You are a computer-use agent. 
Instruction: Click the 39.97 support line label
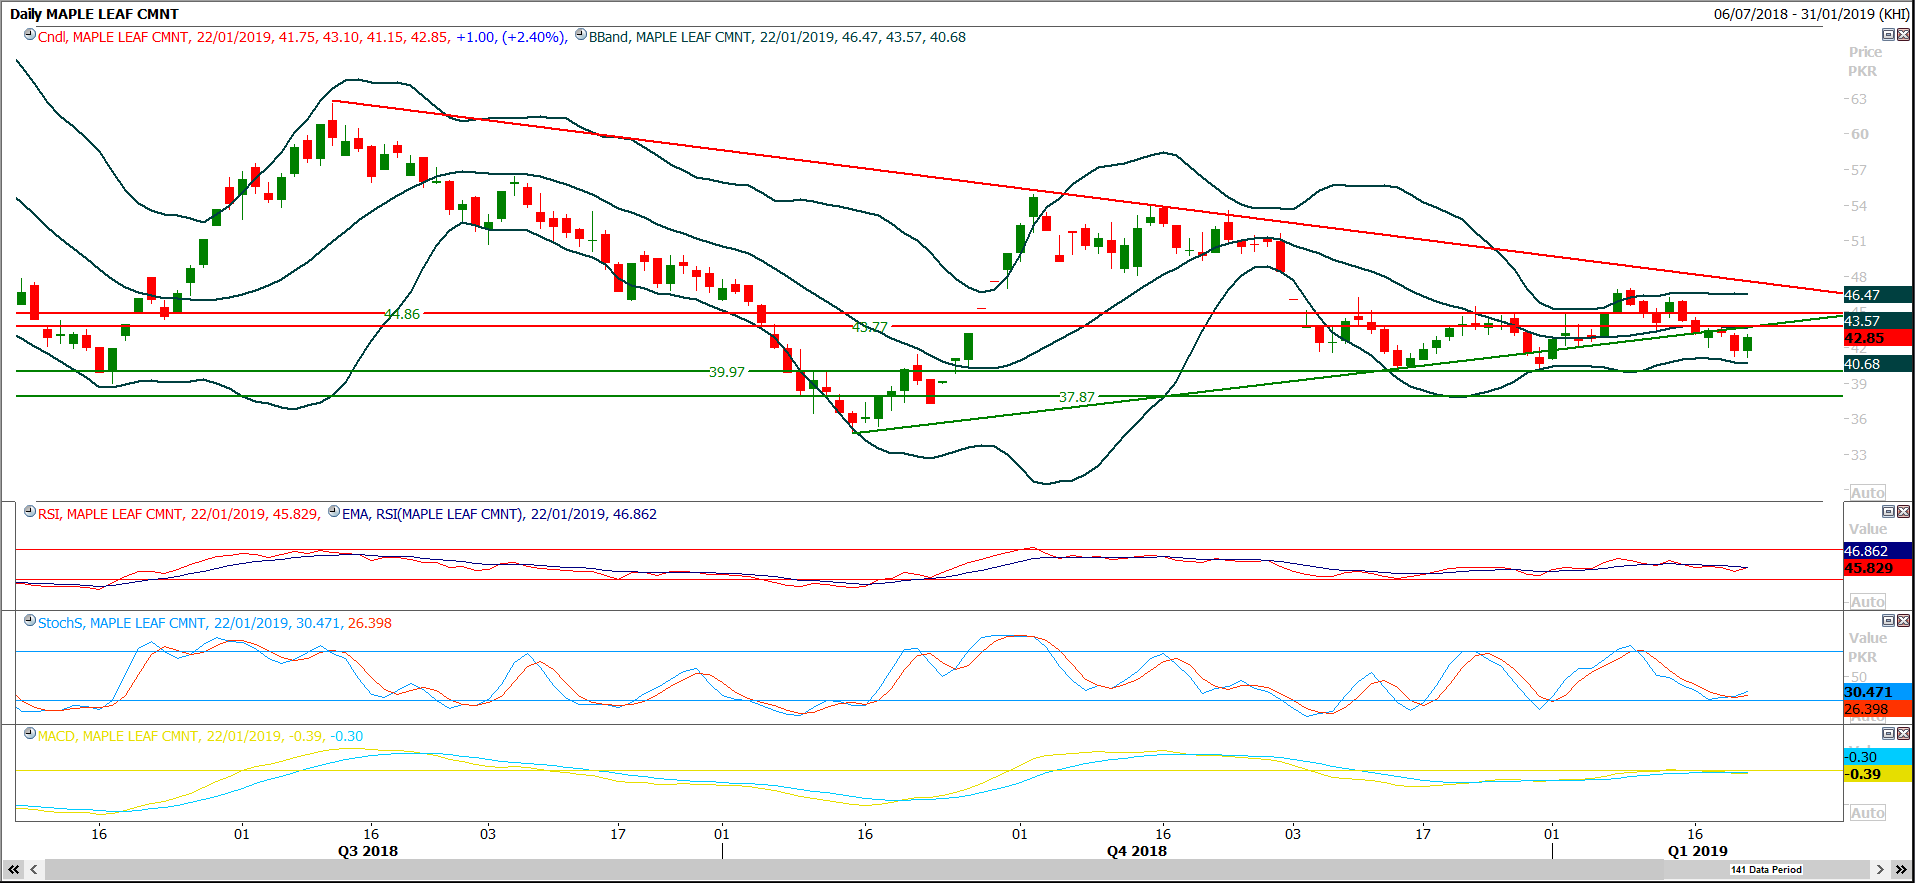click(727, 372)
